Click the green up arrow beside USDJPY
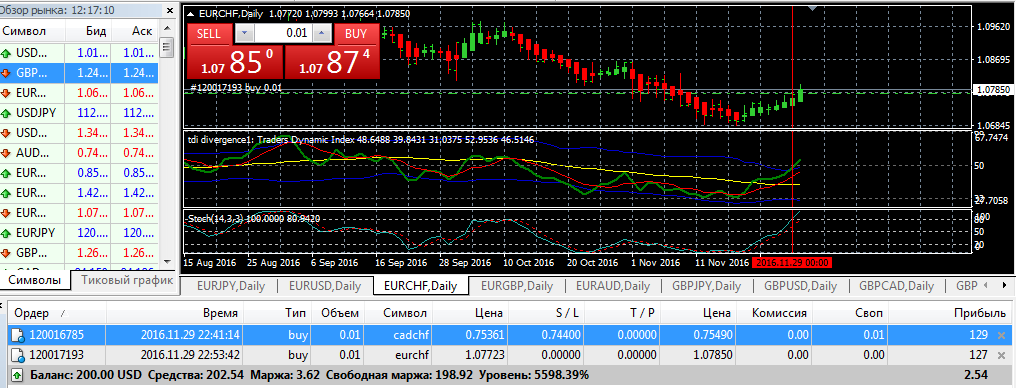Image resolution: width=1016 pixels, height=388 pixels. [x=7, y=113]
